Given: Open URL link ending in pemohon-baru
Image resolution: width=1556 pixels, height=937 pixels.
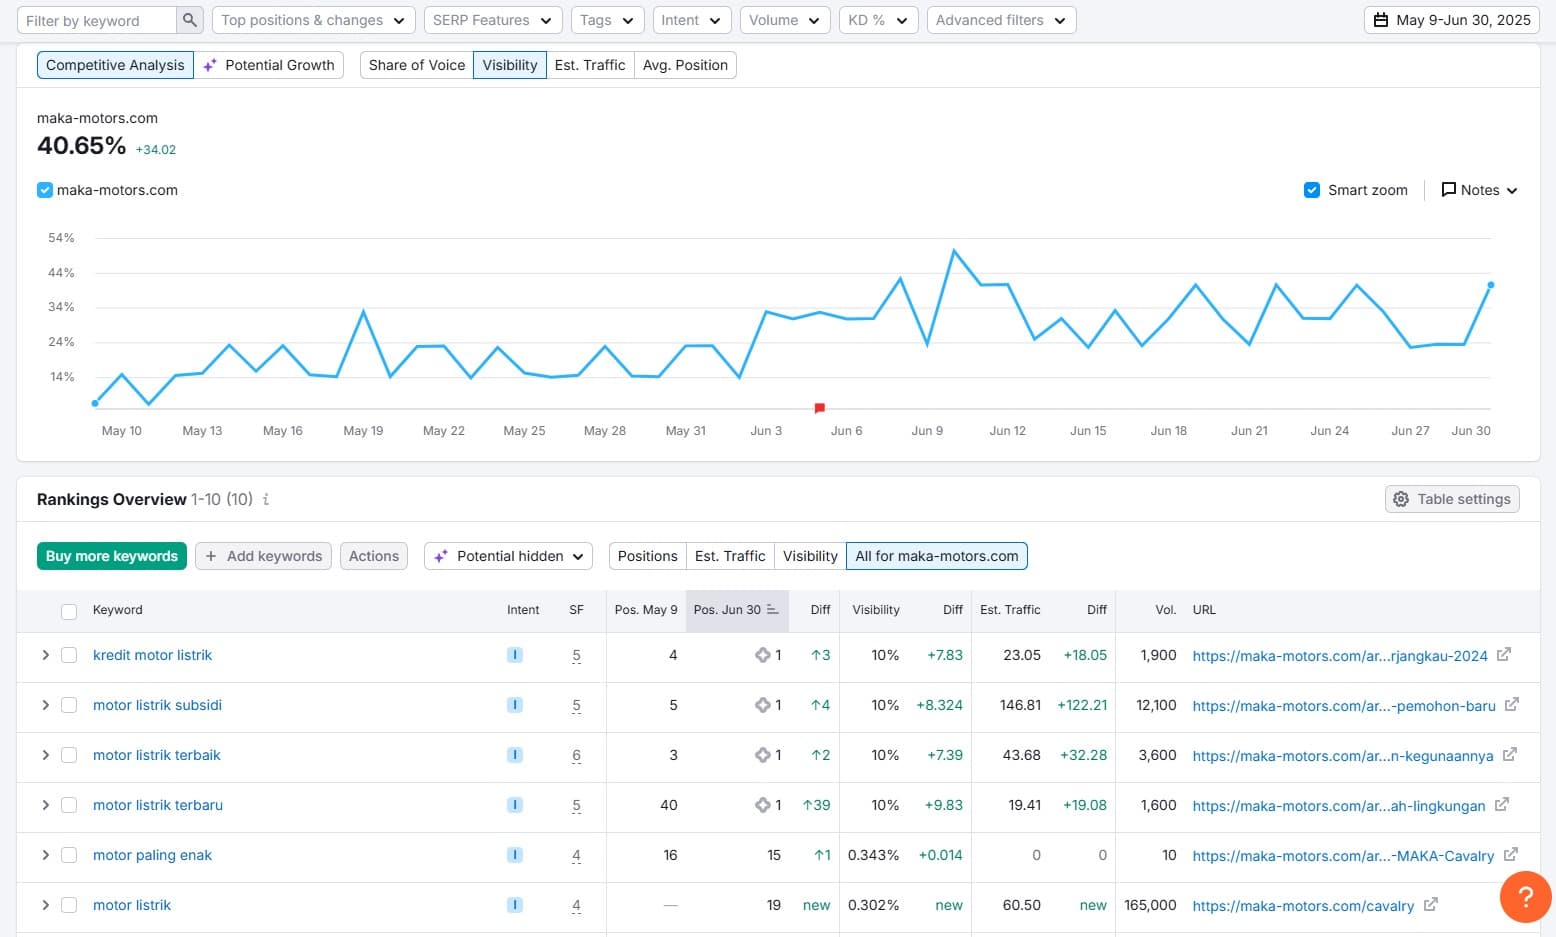Looking at the screenshot, I should pos(1344,706).
